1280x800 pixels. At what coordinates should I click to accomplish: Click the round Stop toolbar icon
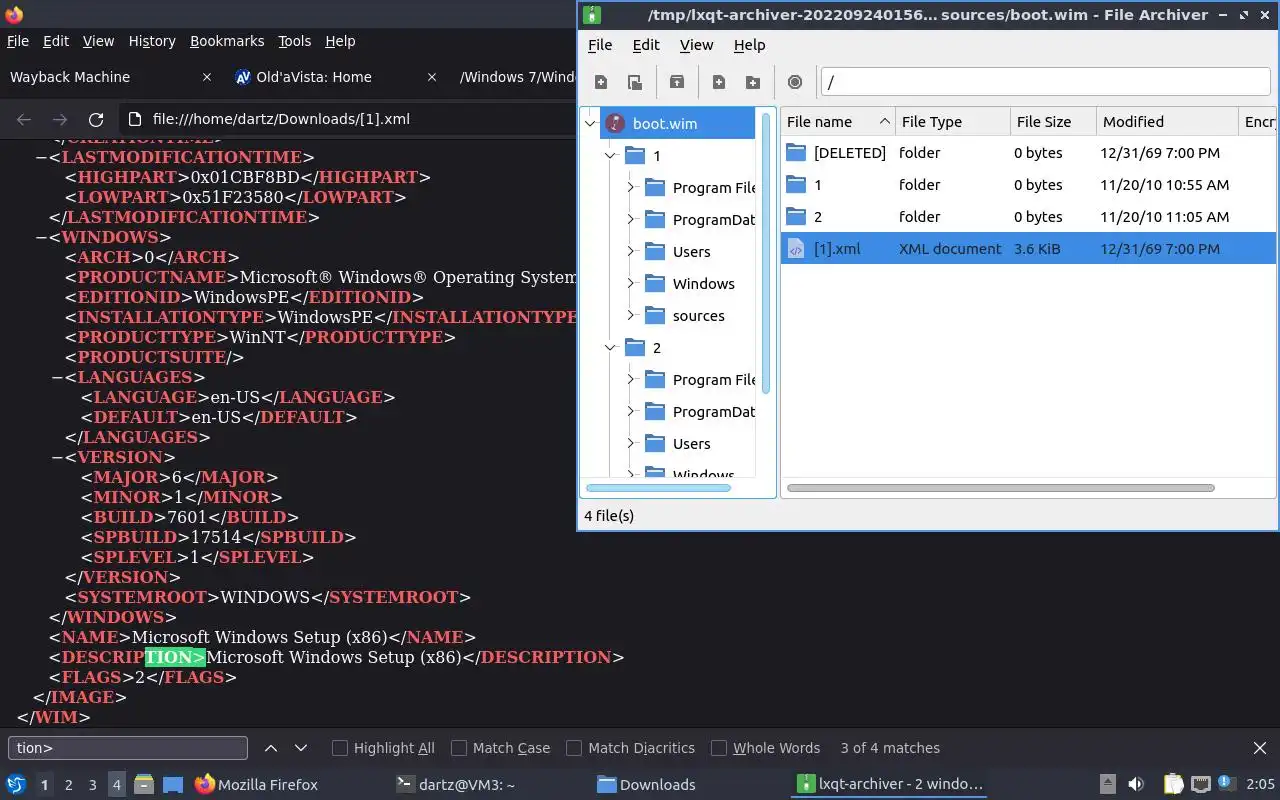point(795,82)
